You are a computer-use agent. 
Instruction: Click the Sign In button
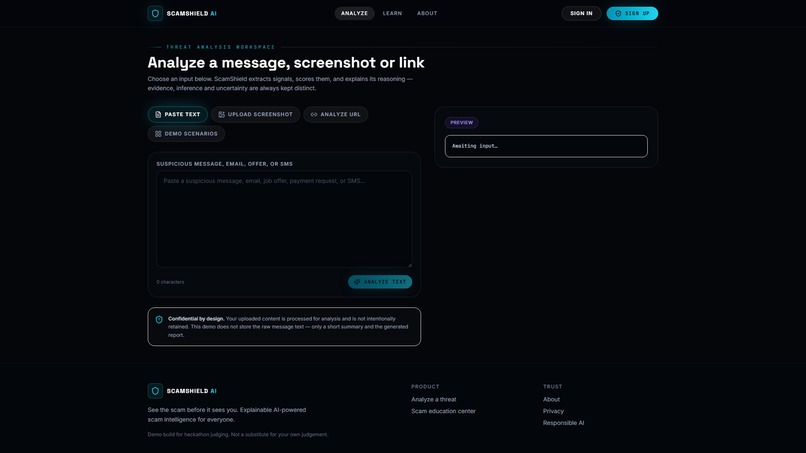point(581,13)
